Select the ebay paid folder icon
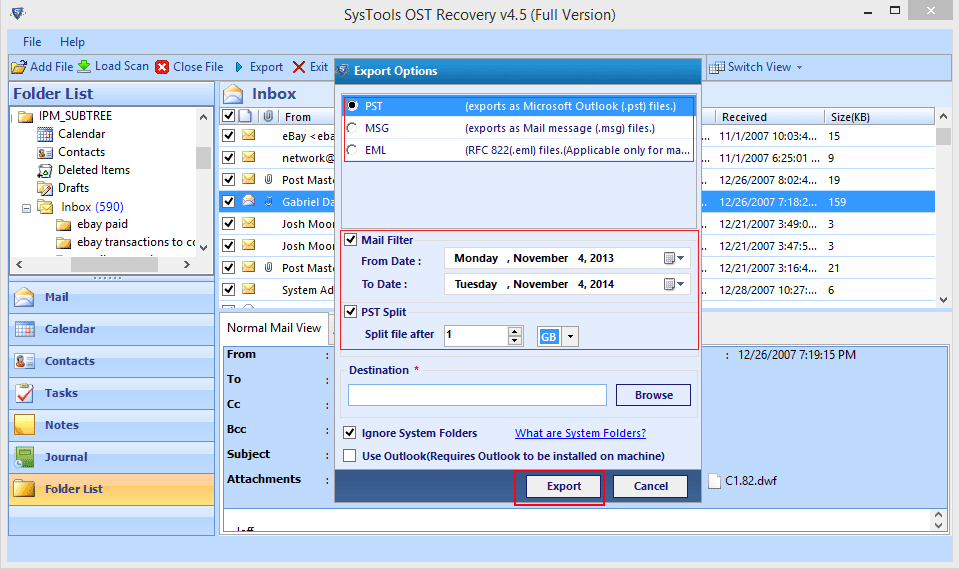The height and width of the screenshot is (569, 960). tap(64, 225)
